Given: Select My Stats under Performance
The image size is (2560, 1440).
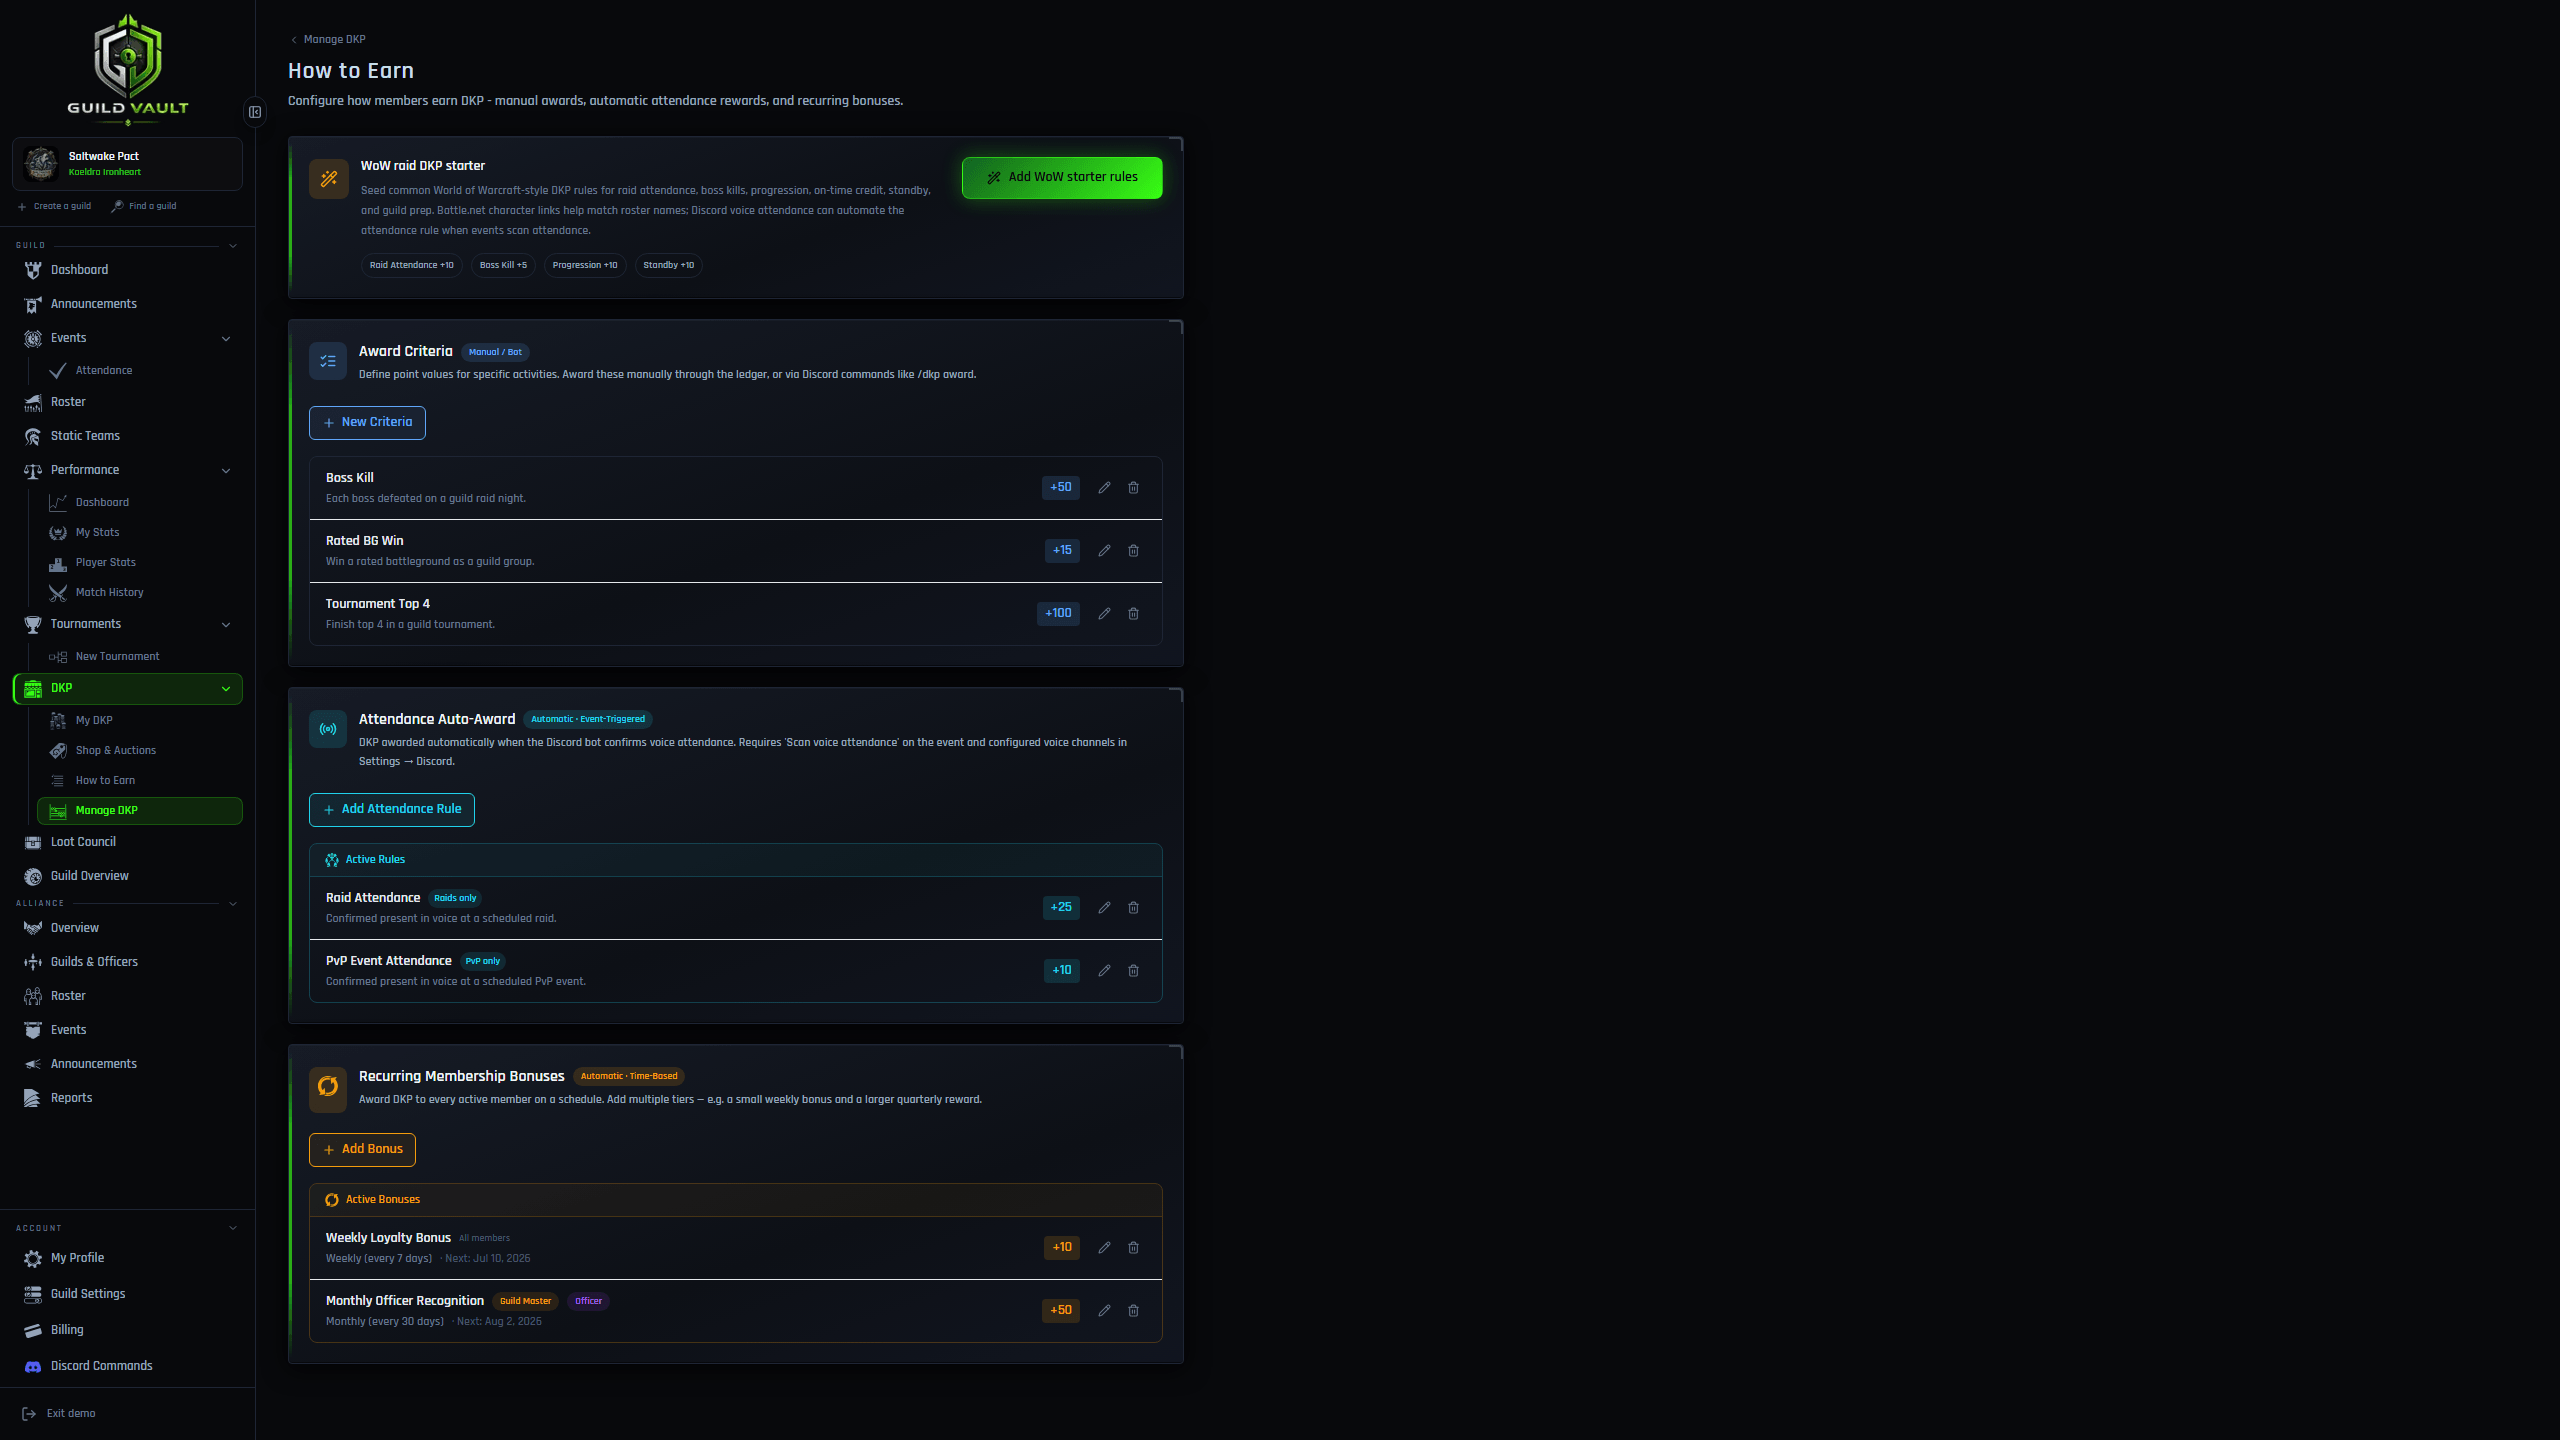Looking at the screenshot, I should tap(140, 533).
